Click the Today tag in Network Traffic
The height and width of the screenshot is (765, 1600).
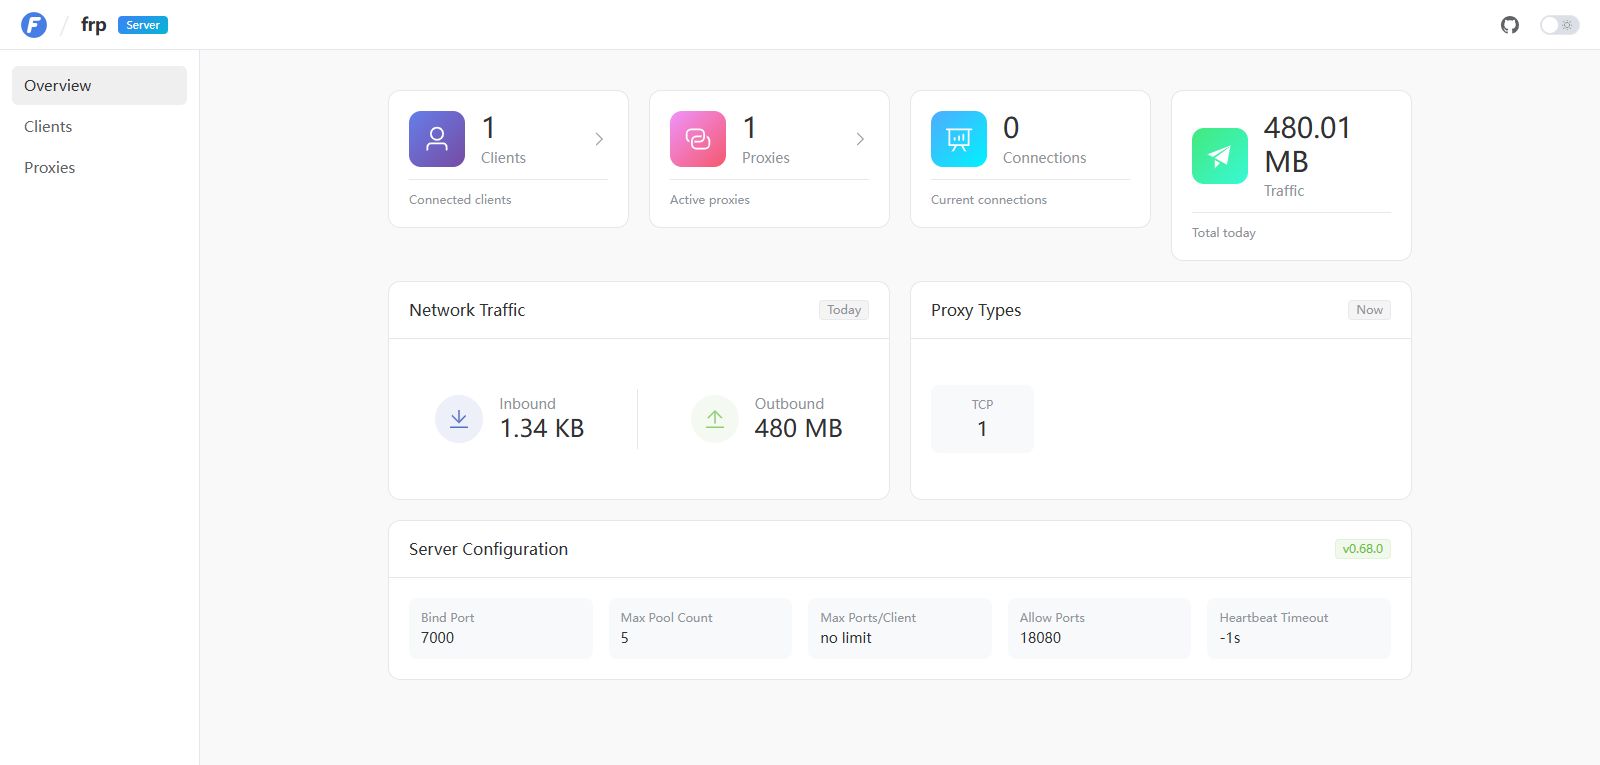844,310
